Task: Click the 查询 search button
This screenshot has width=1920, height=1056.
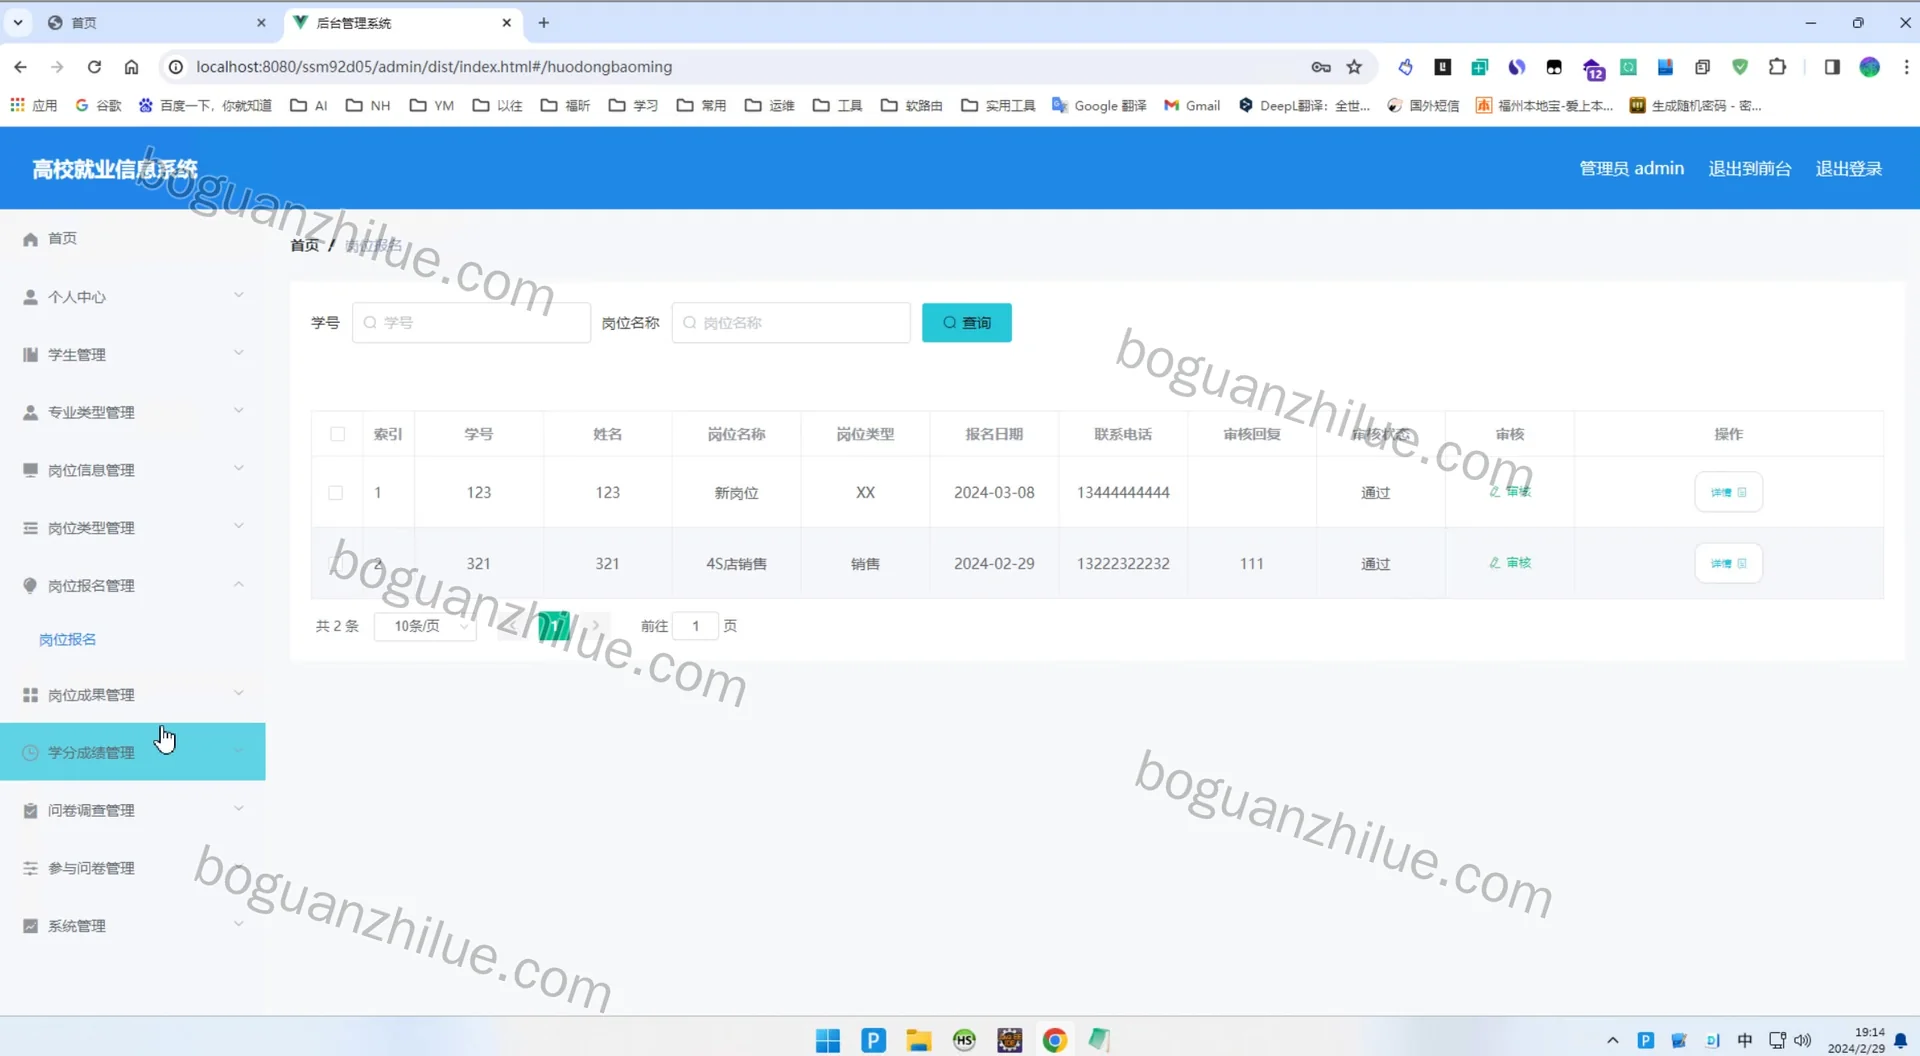Action: pyautogui.click(x=966, y=323)
